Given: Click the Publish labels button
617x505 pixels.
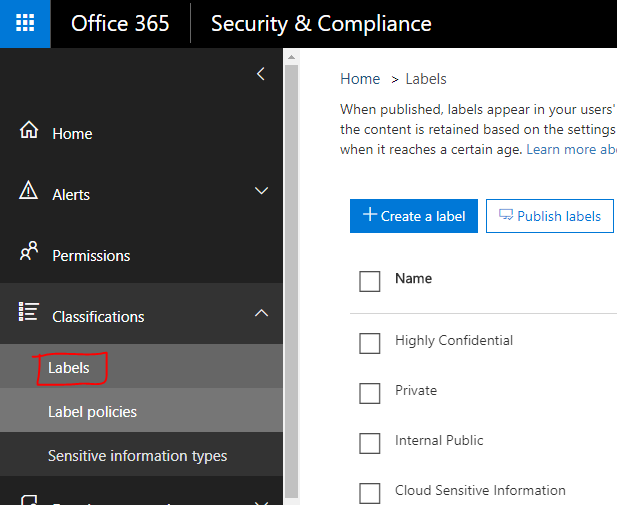Looking at the screenshot, I should tap(550, 216).
